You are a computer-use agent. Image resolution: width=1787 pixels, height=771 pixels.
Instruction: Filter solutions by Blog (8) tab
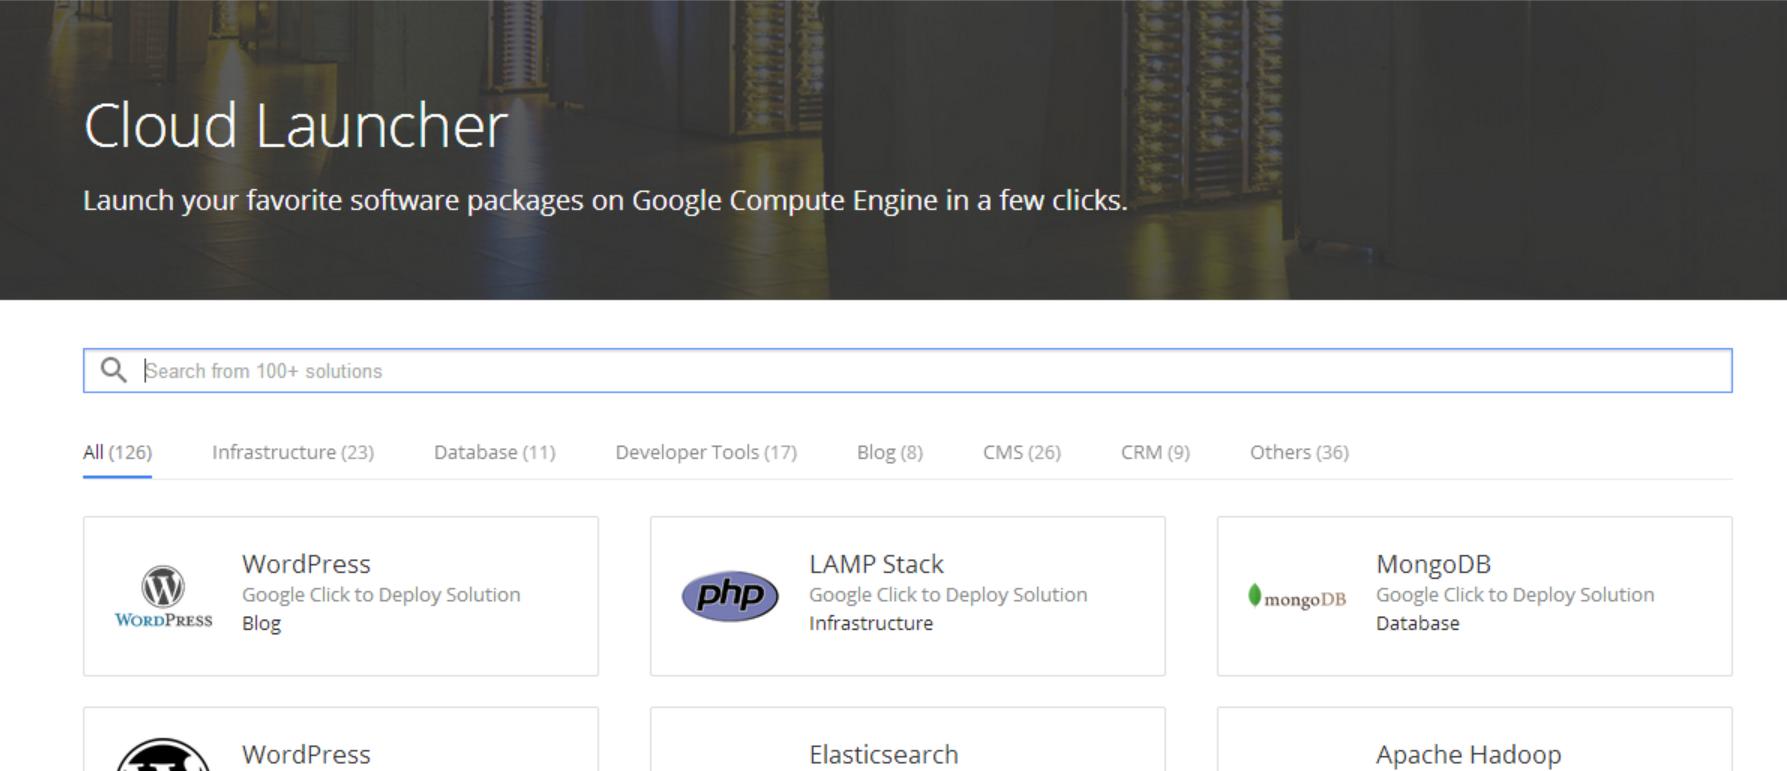click(890, 452)
